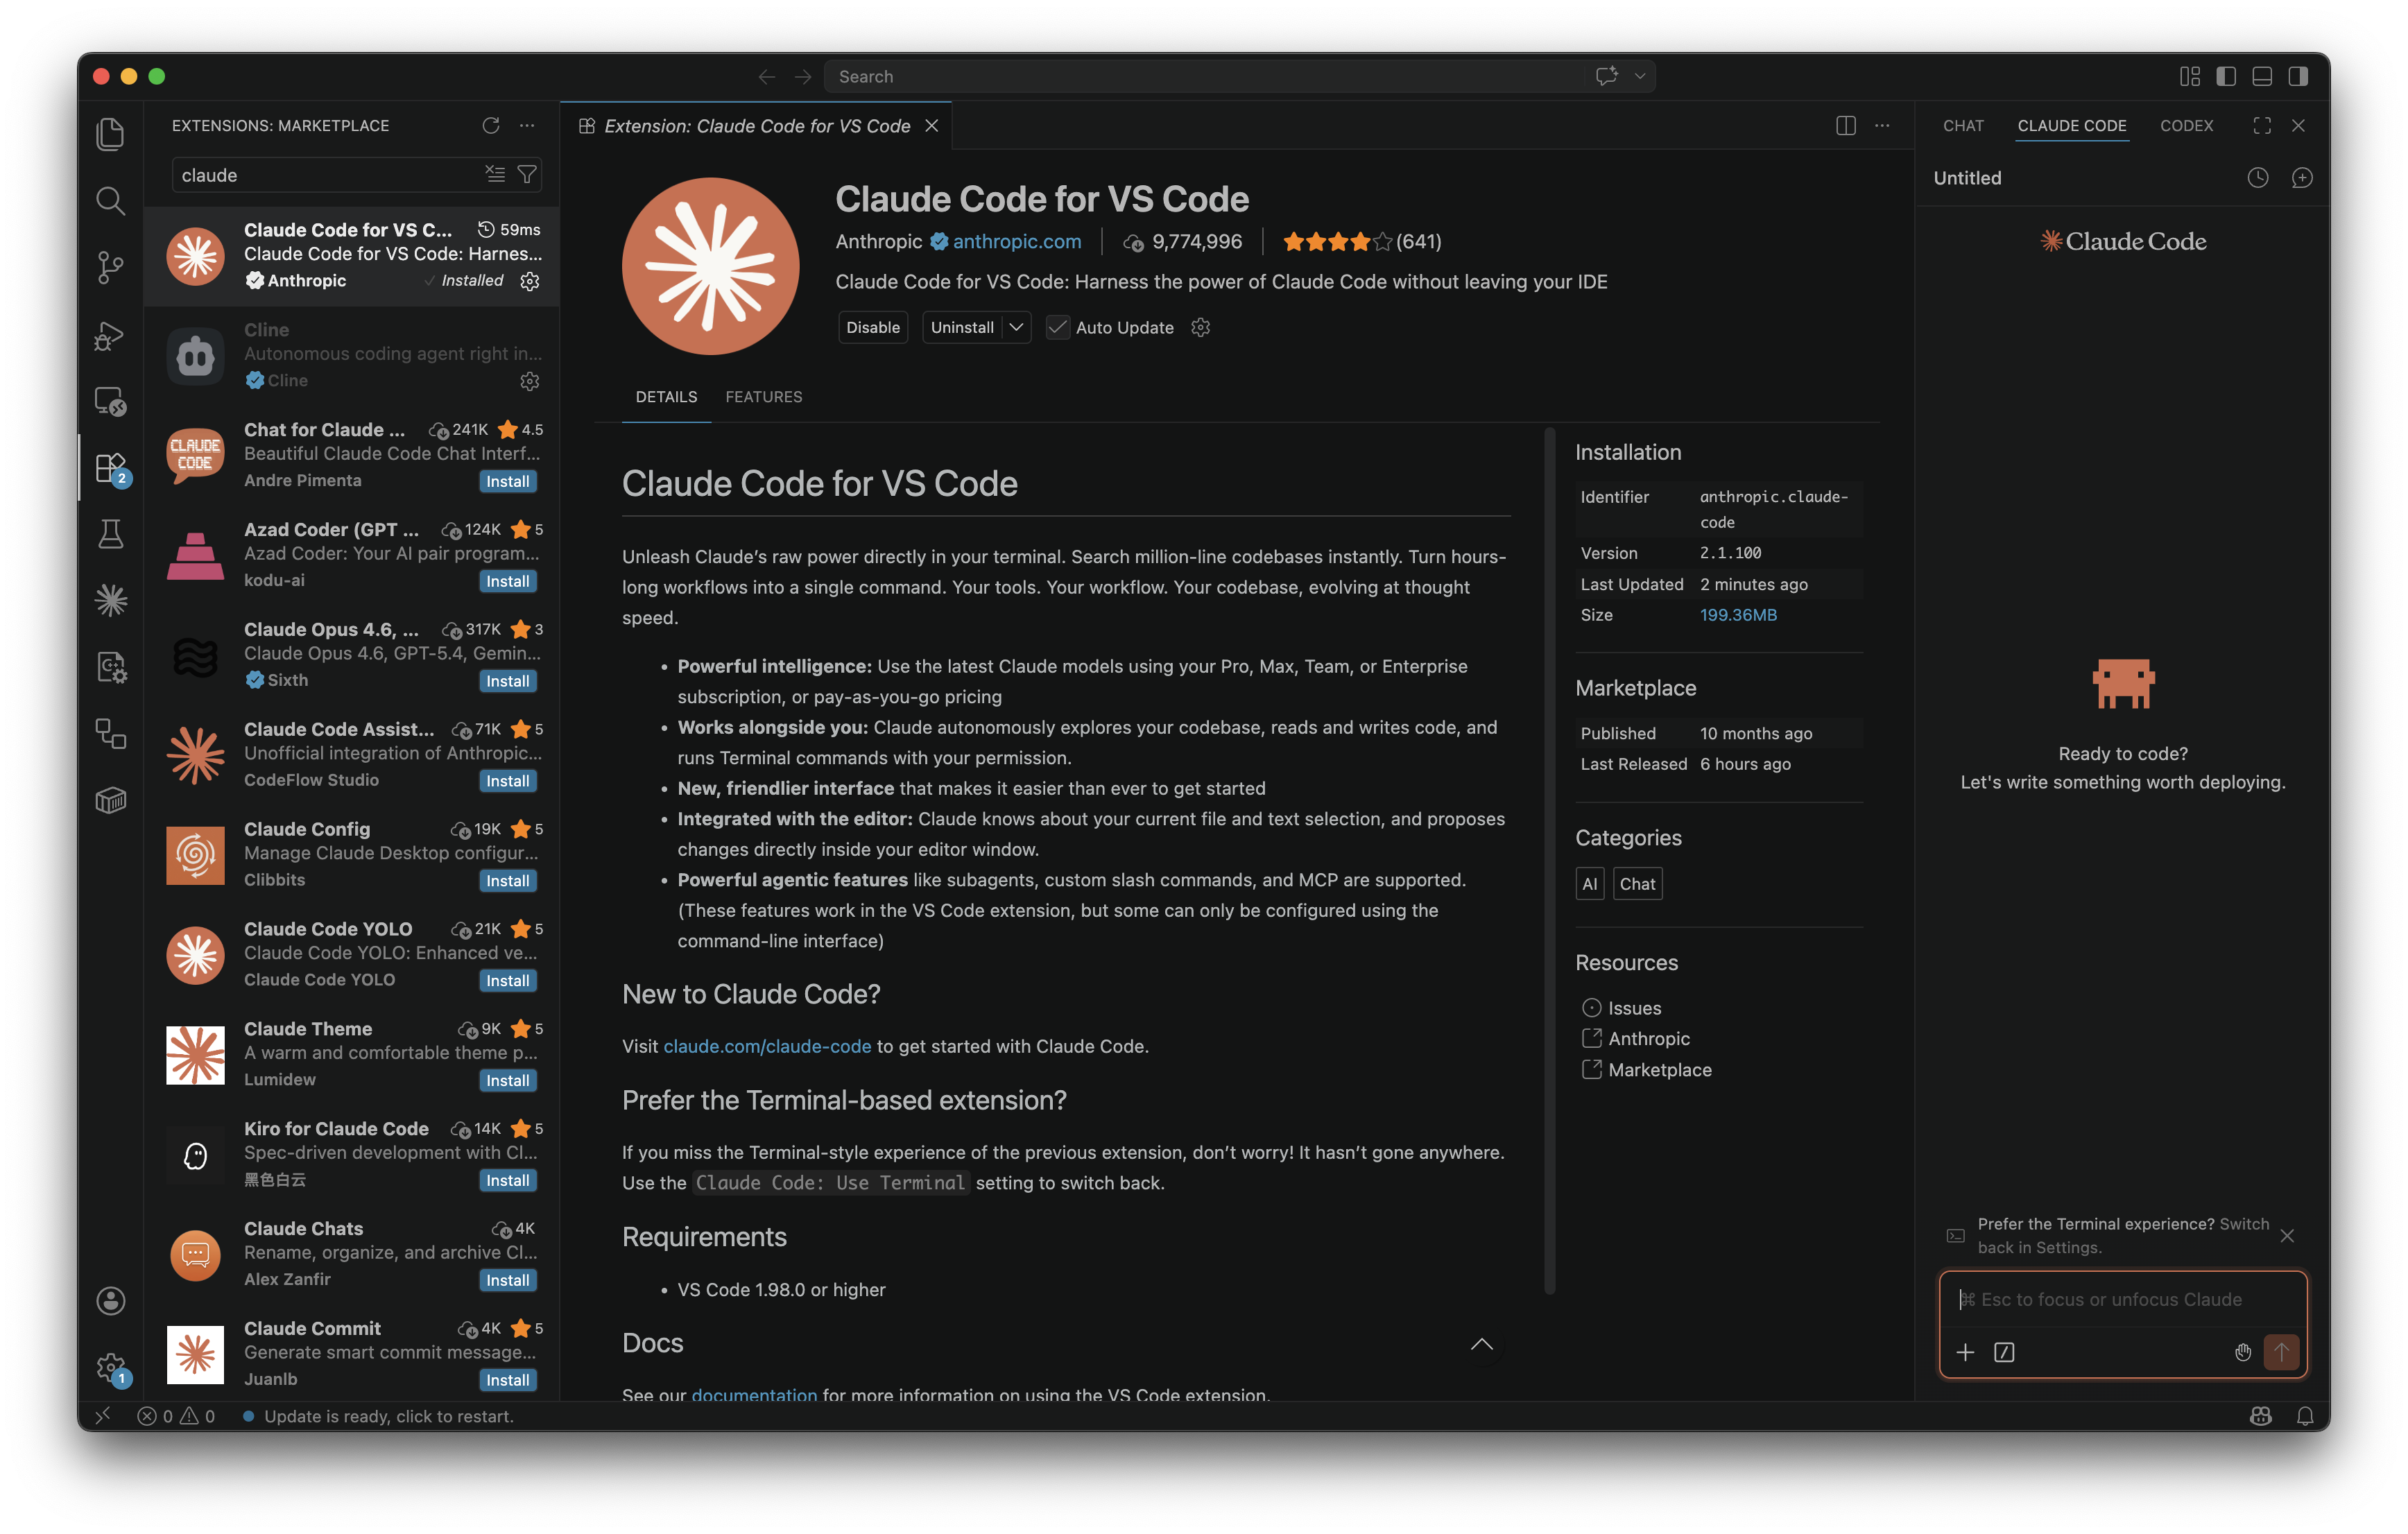Disable the Claude Code extension
Screen dimensions: 2408x1534
[x=873, y=327]
